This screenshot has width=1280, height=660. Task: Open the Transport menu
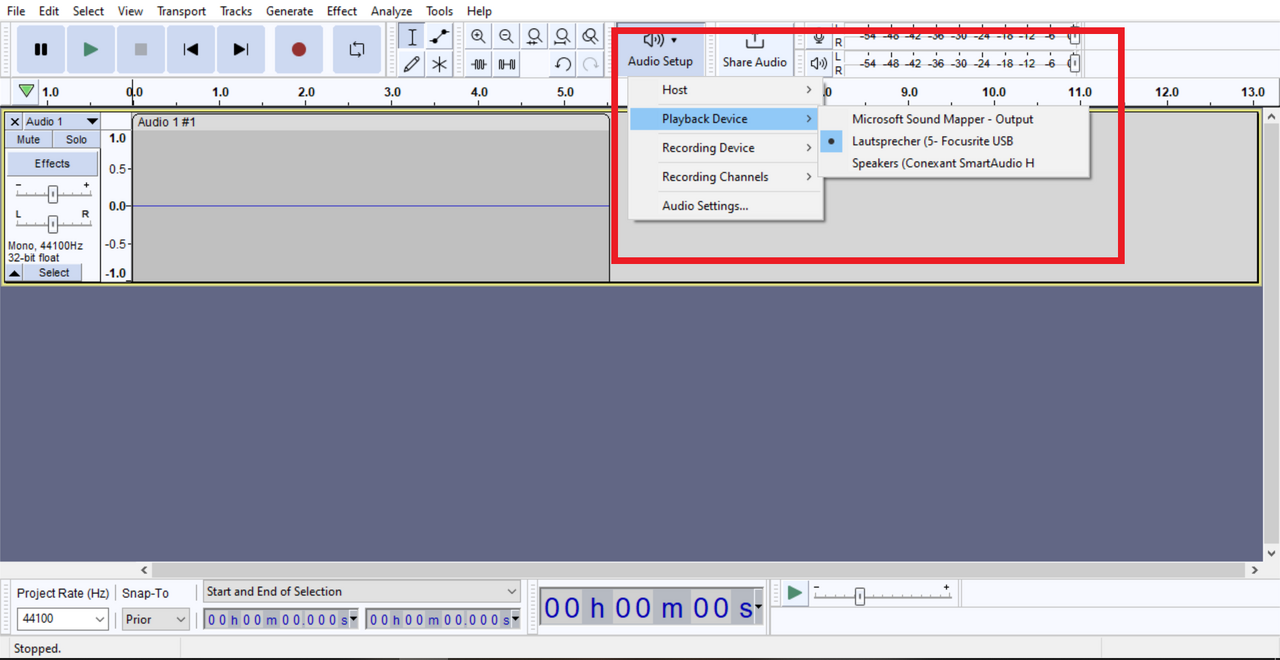[181, 11]
